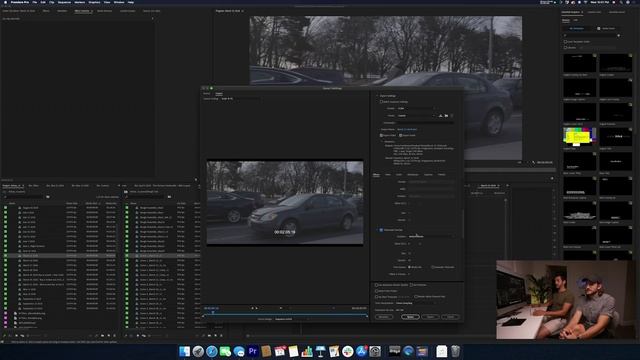640x360 pixels.
Task: Enable Import Into Project checkbox
Action: click(376, 291)
